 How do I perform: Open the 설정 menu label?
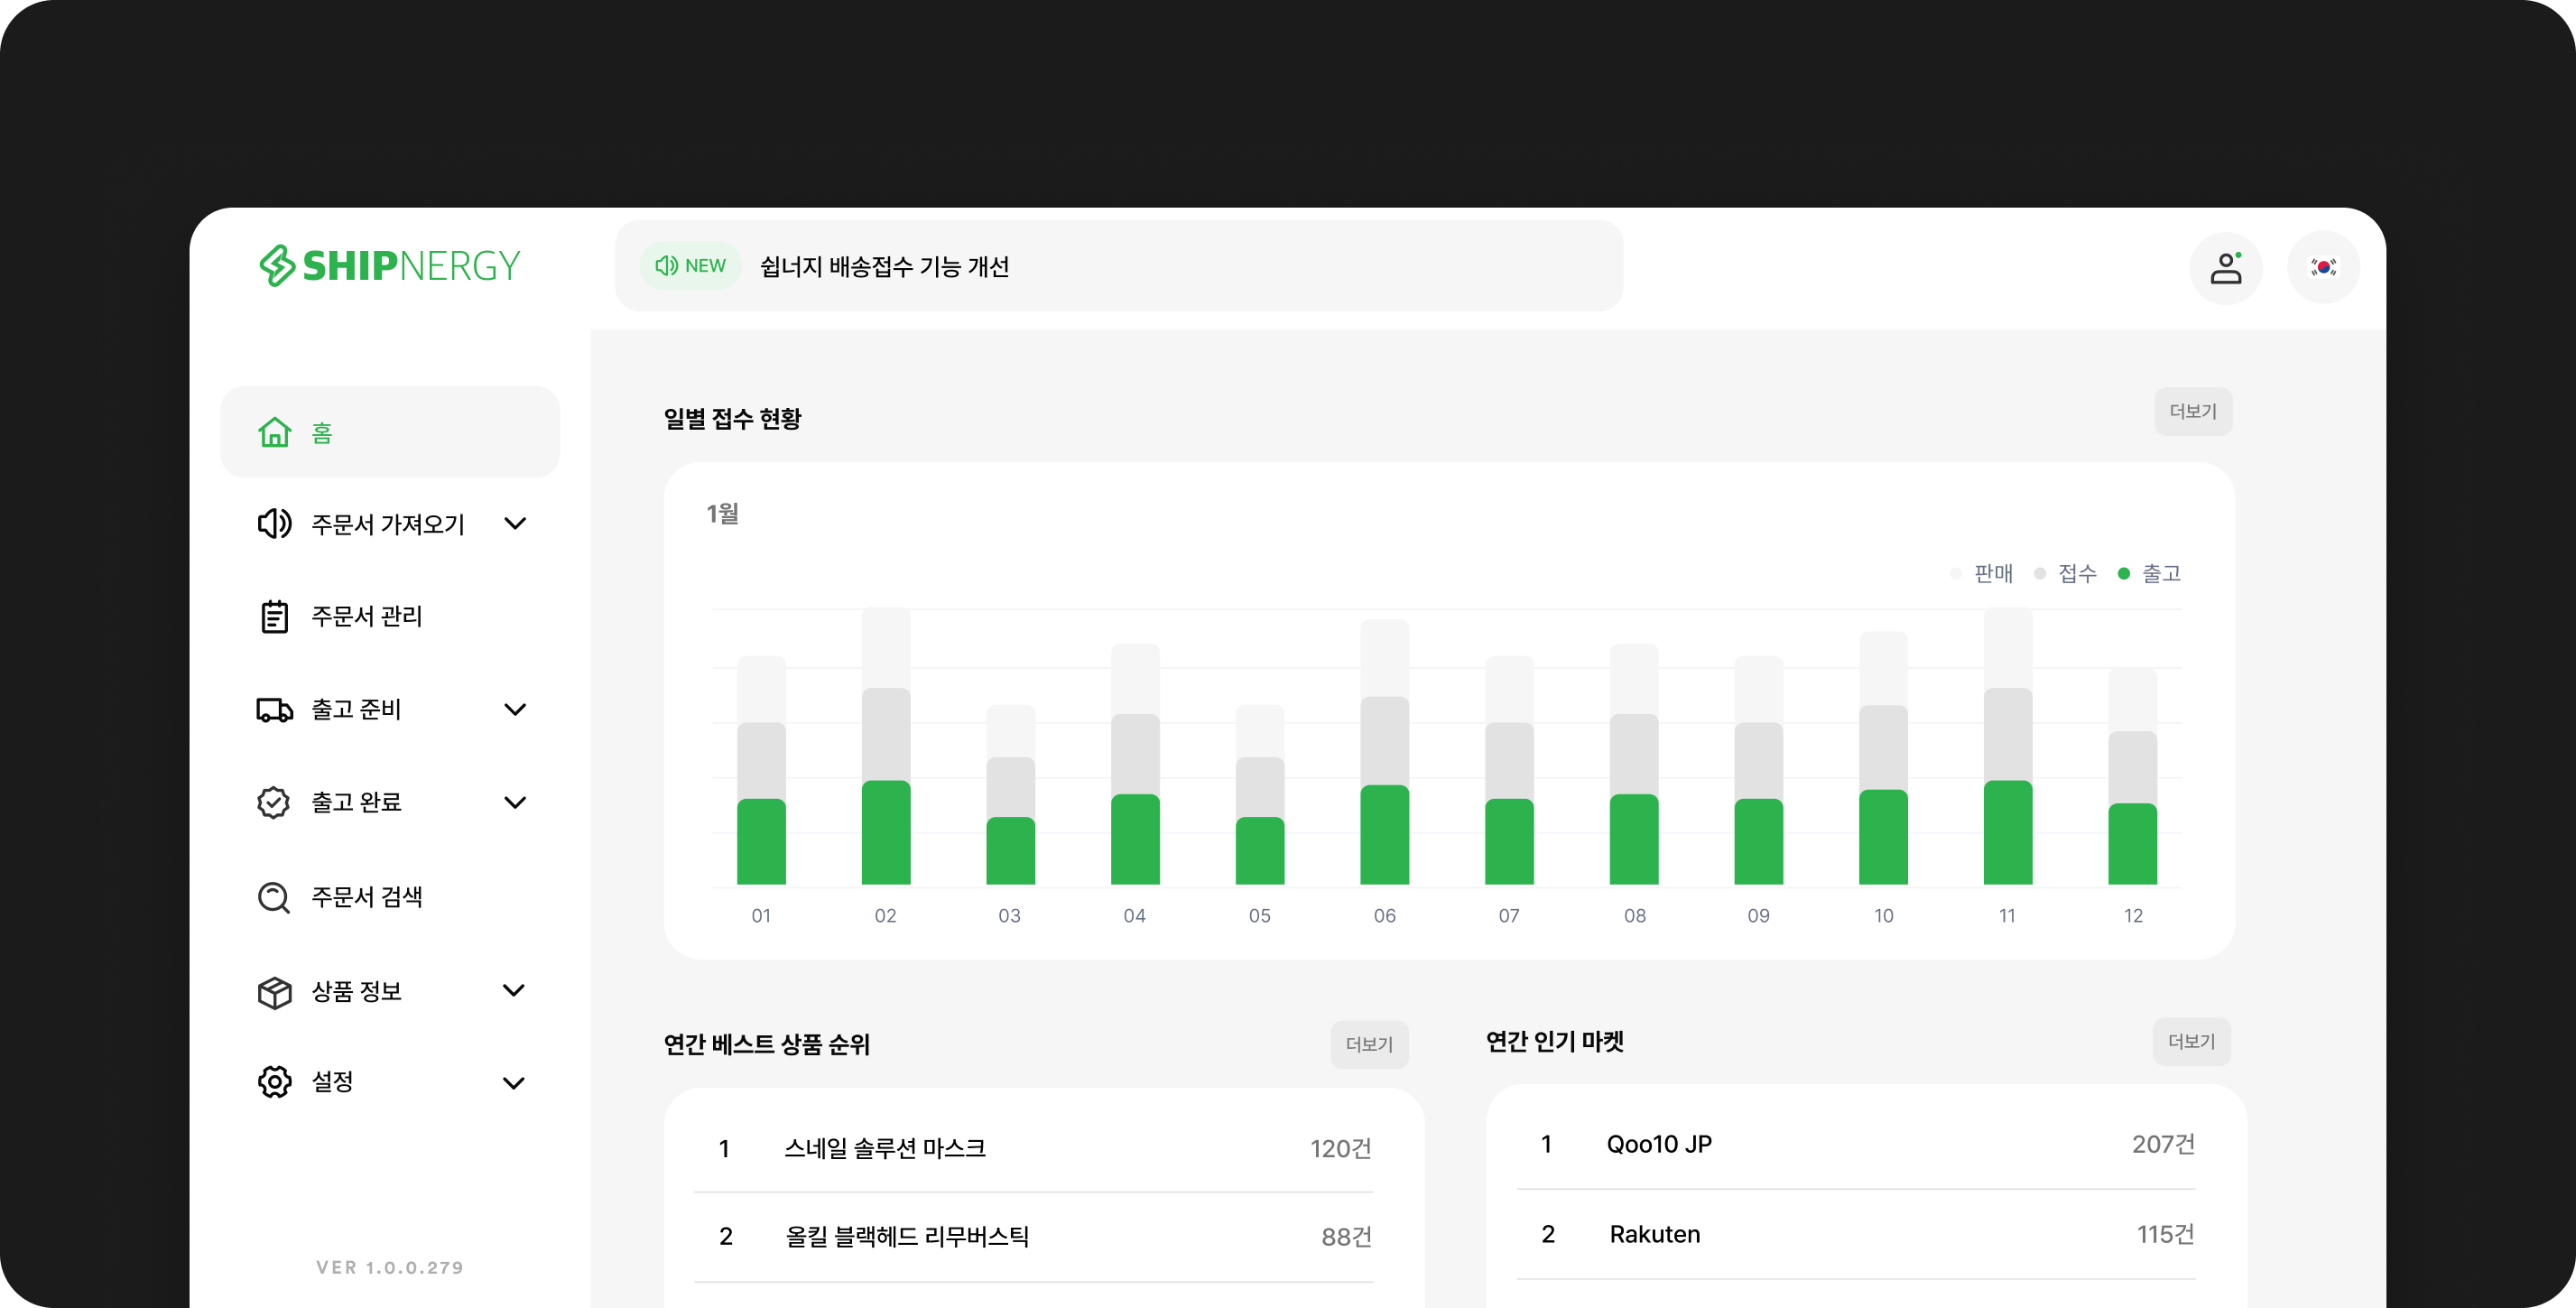[x=332, y=1081]
